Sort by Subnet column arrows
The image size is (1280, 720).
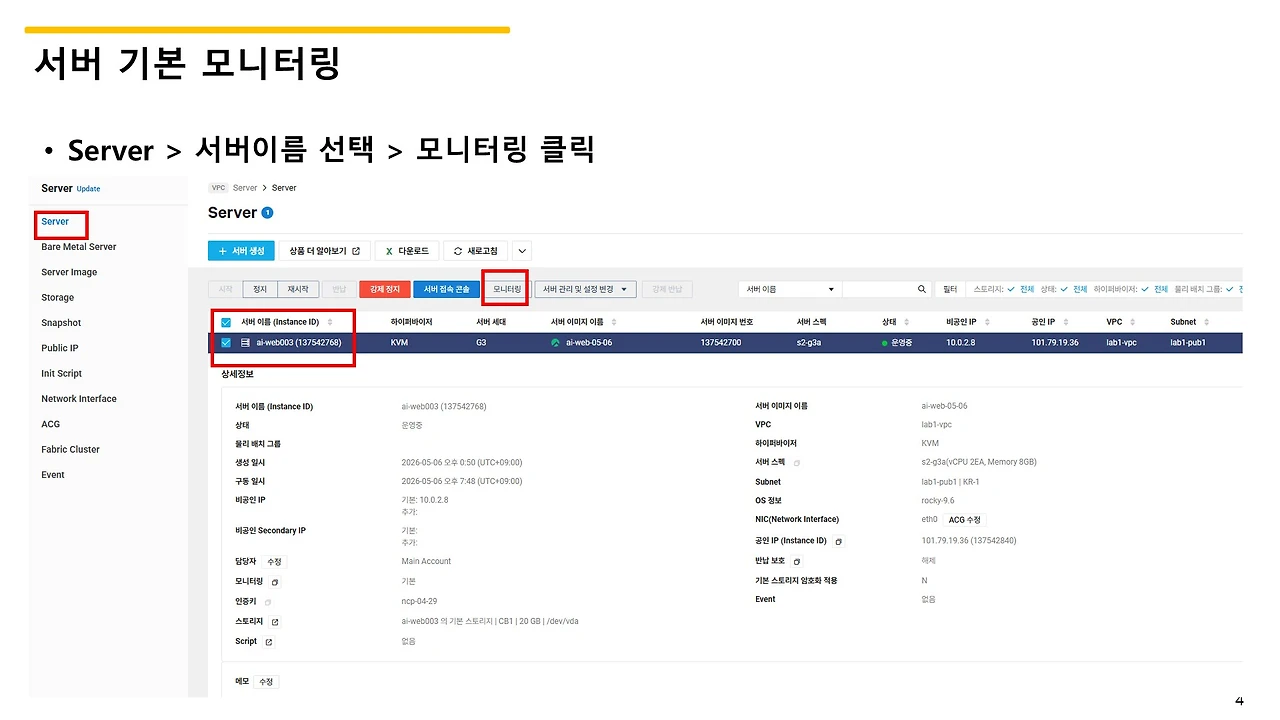pyautogui.click(x=1206, y=322)
